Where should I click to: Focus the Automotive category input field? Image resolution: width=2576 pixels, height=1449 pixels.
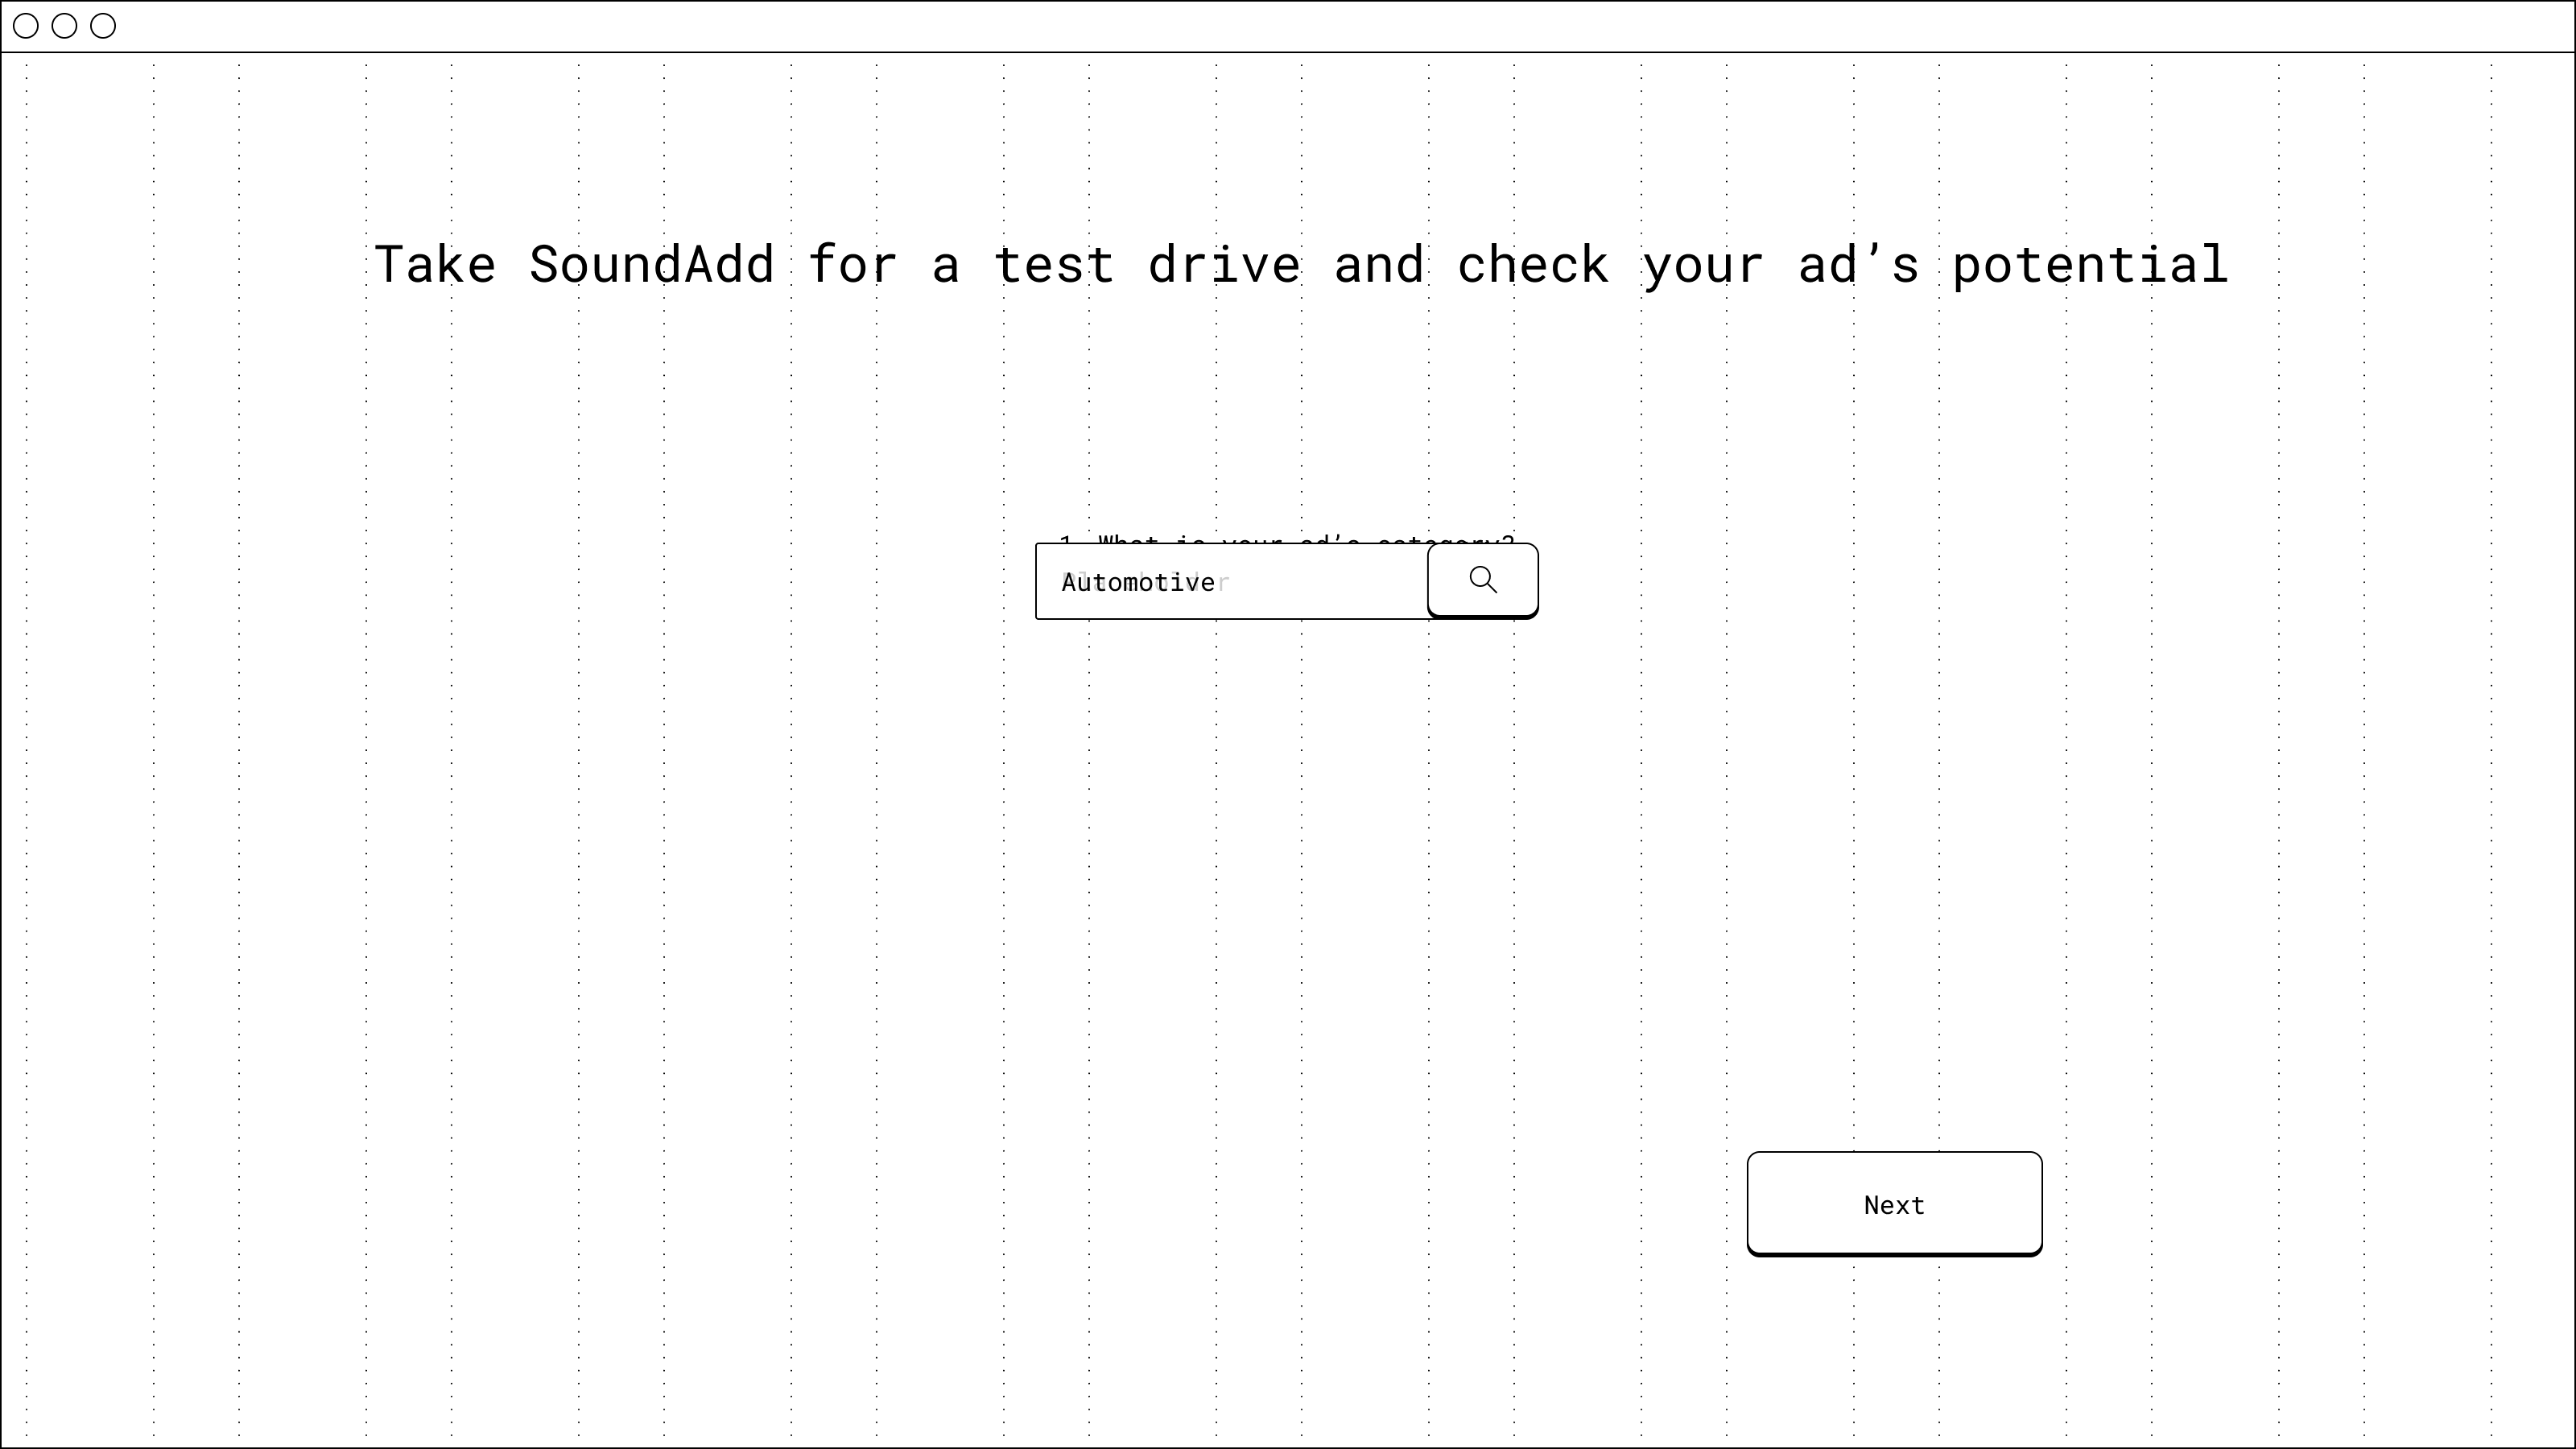1231,582
